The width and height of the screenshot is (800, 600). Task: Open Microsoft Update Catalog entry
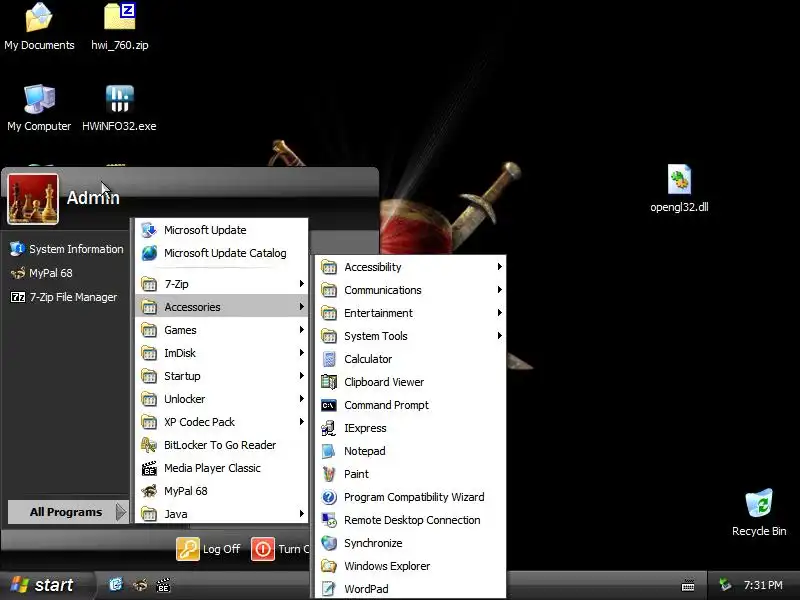[221, 253]
